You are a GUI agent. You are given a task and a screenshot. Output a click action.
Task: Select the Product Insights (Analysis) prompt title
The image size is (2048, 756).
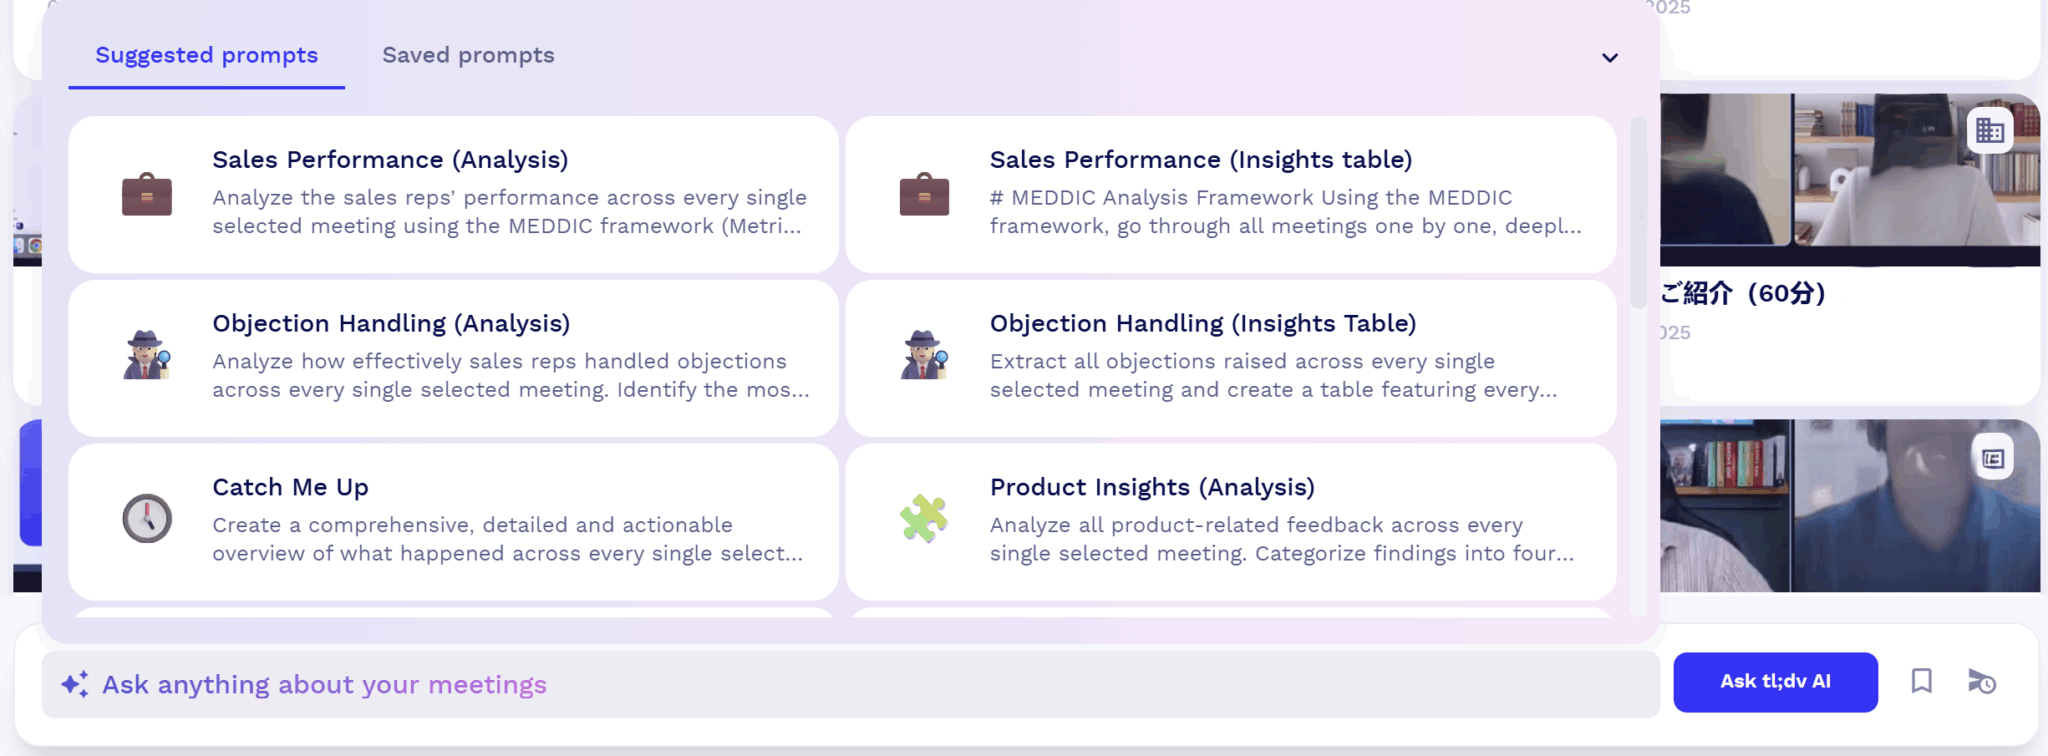[1152, 487]
